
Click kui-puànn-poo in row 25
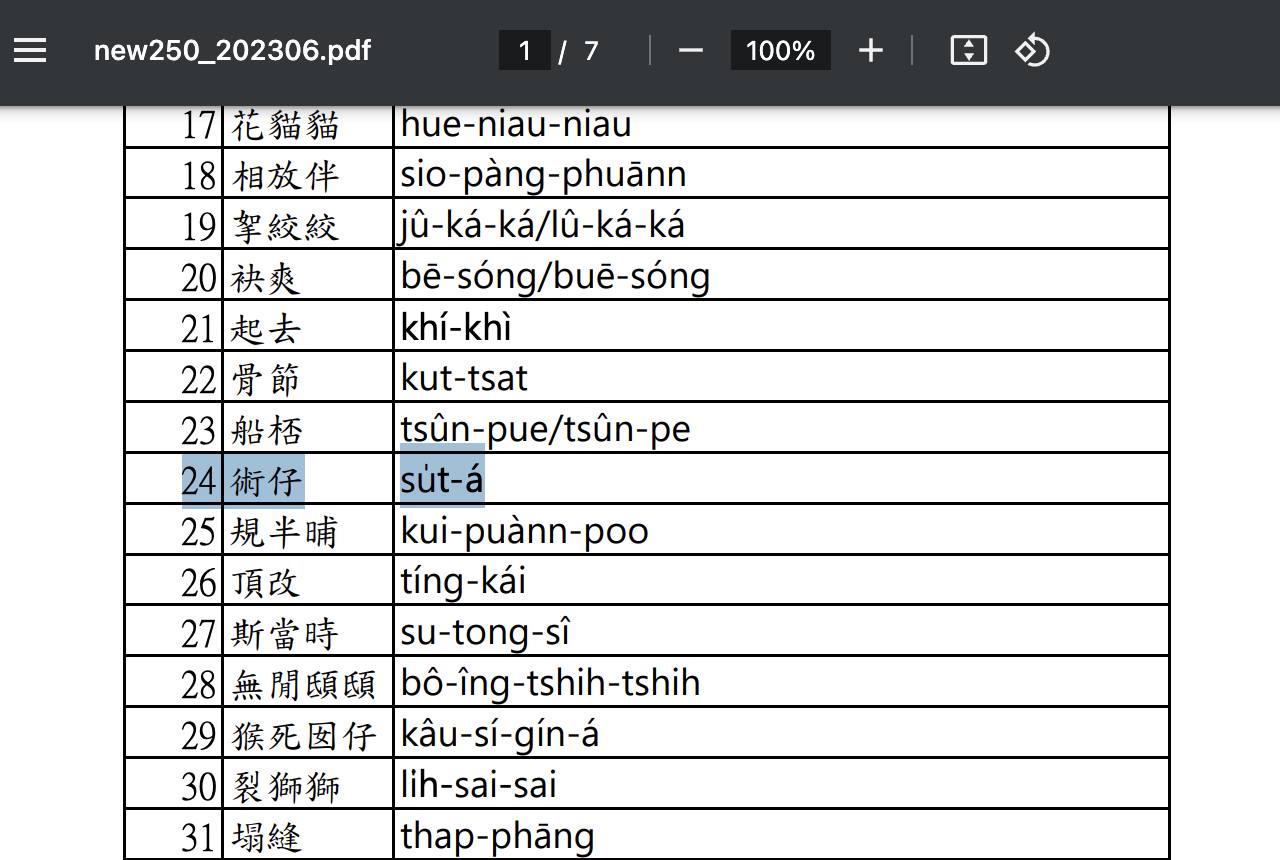click(524, 531)
